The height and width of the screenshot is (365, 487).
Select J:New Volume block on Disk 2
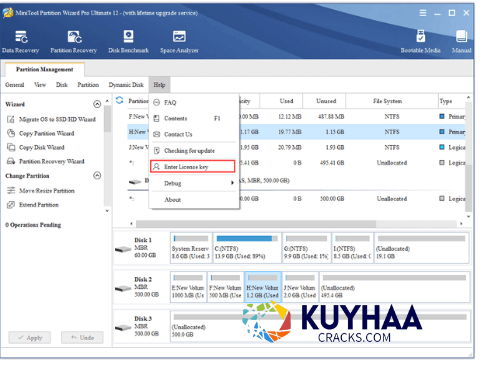[x=300, y=287]
